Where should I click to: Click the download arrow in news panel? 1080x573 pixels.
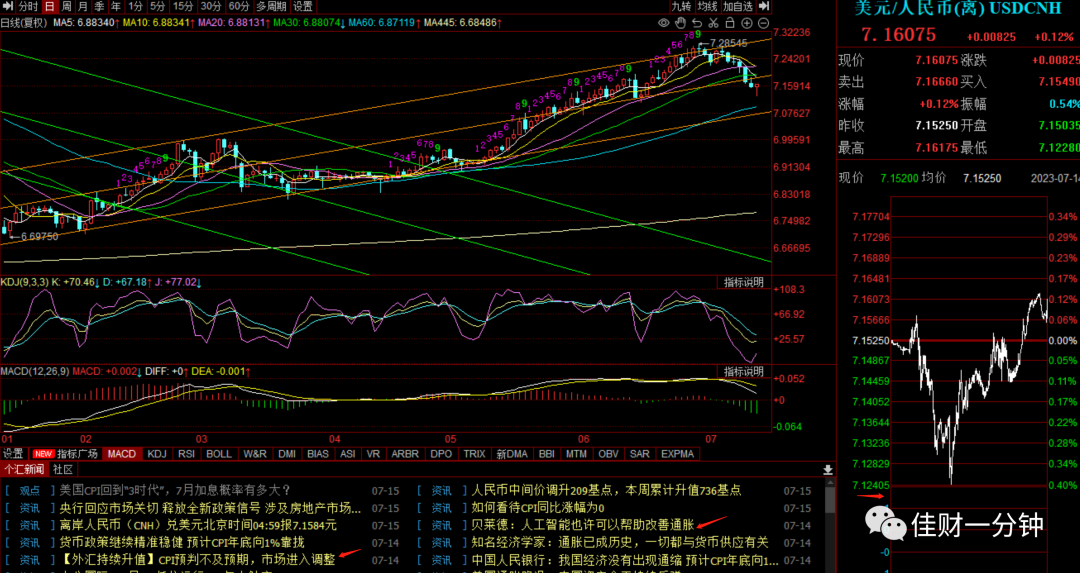(x=828, y=470)
